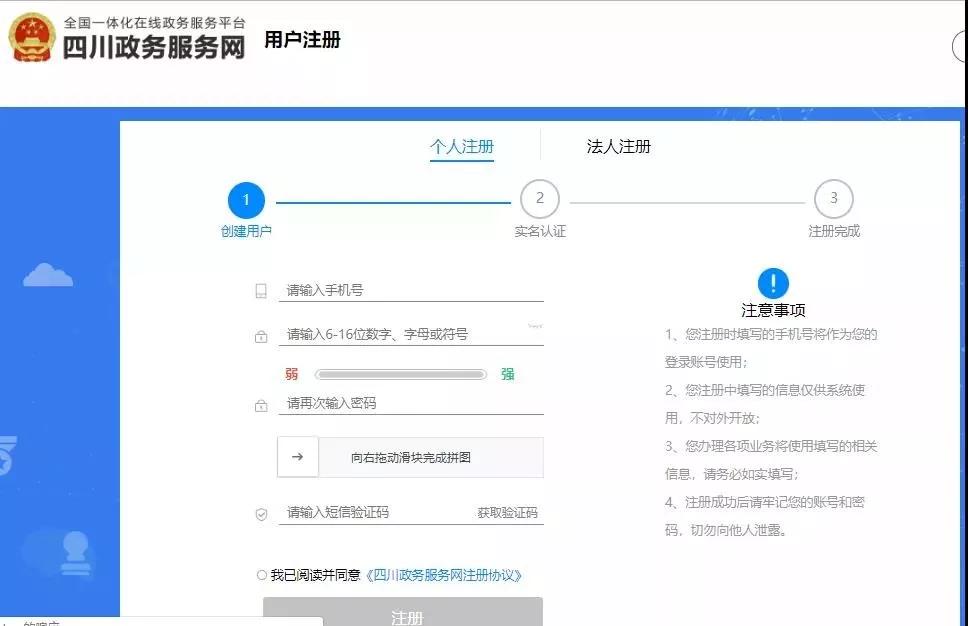The width and height of the screenshot is (968, 626).
Task: Switch to the 个人注册 tab
Action: (461, 146)
